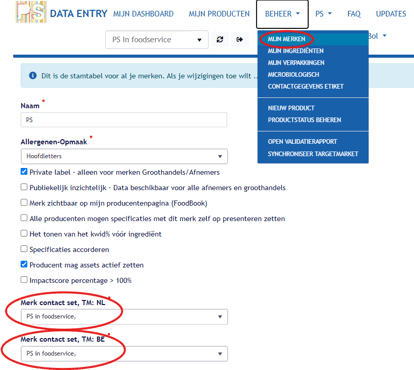Click the refresh arrows icon button
414x370 pixels.
[220, 40]
